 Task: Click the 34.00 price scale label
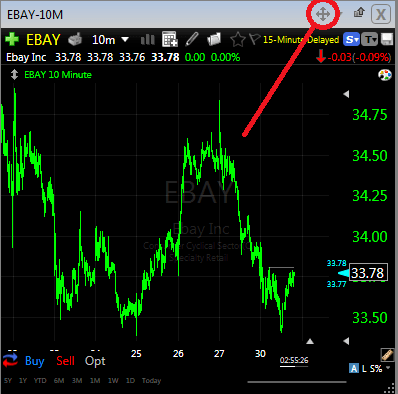pyautogui.click(x=370, y=237)
